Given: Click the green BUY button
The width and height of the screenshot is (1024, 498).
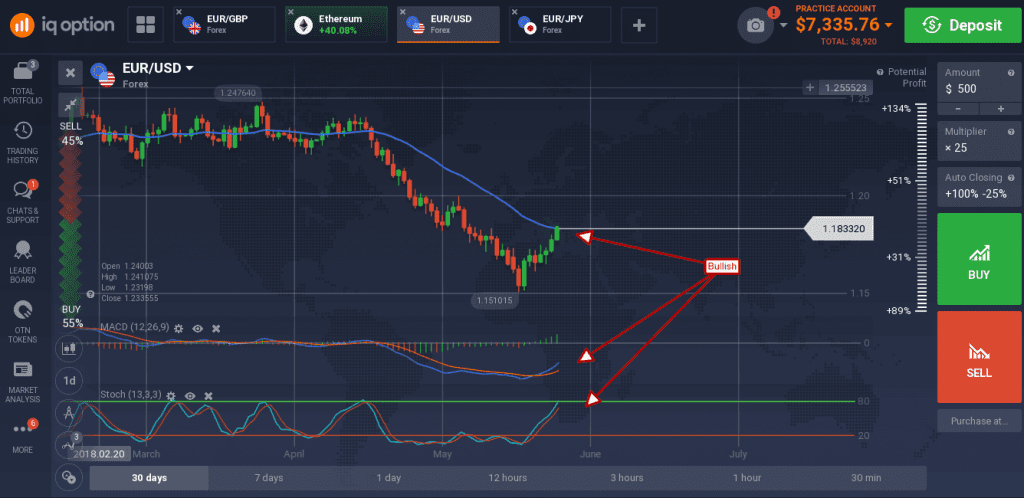Looking at the screenshot, I should (x=978, y=258).
